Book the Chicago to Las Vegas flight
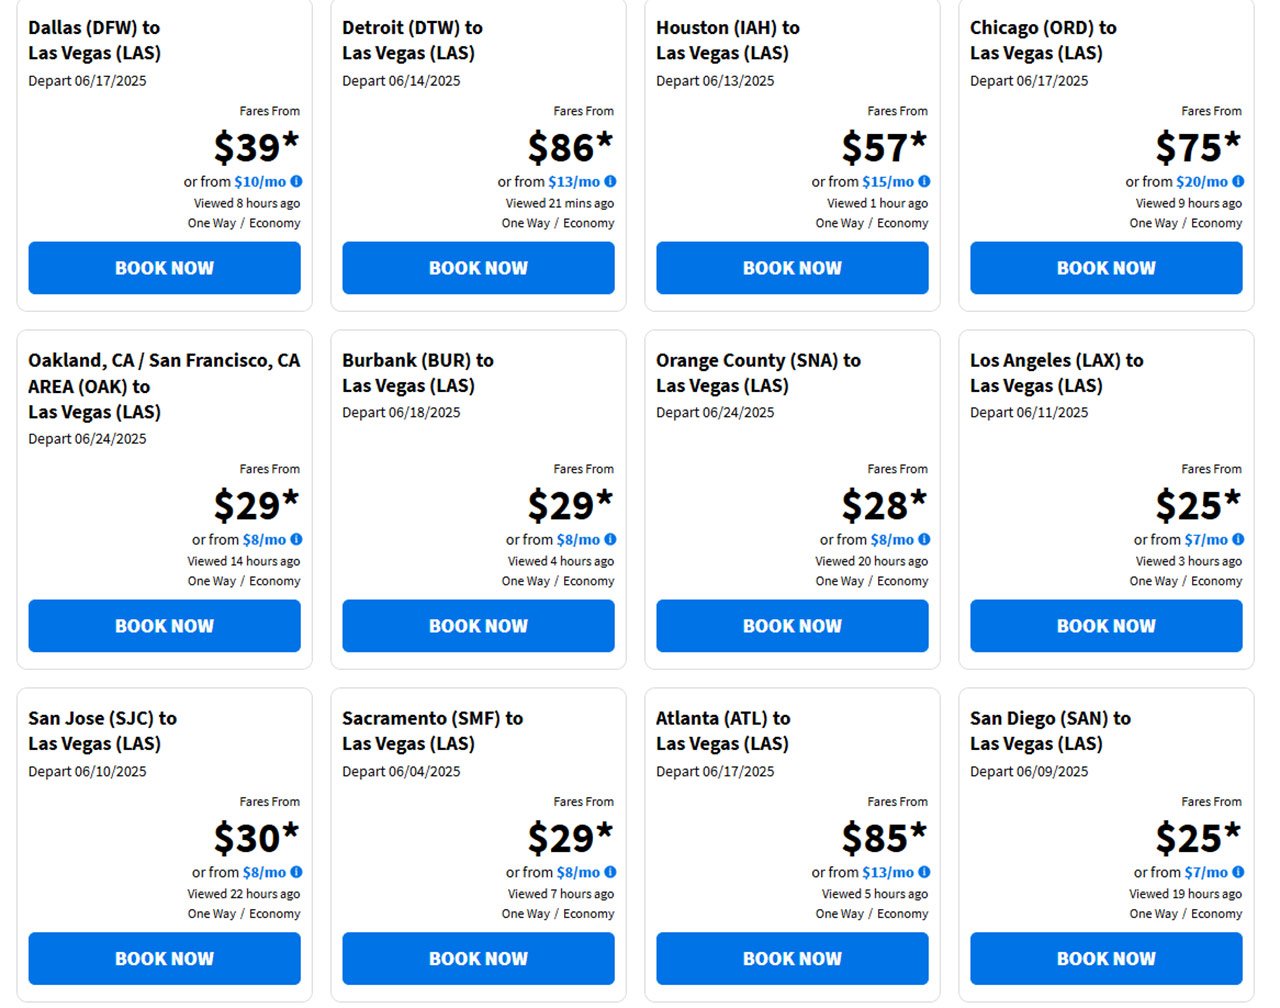1280x1008 pixels. (x=1106, y=268)
